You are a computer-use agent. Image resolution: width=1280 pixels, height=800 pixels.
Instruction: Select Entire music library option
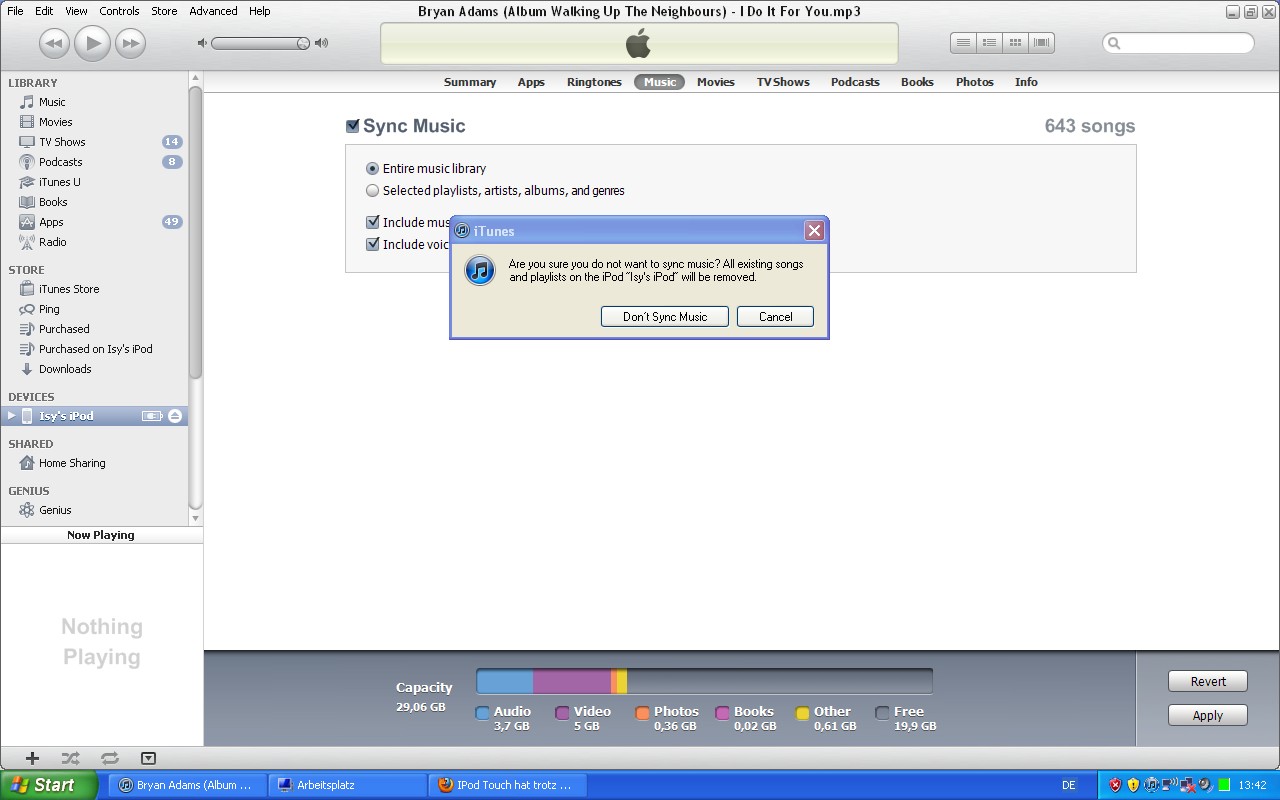(x=372, y=169)
